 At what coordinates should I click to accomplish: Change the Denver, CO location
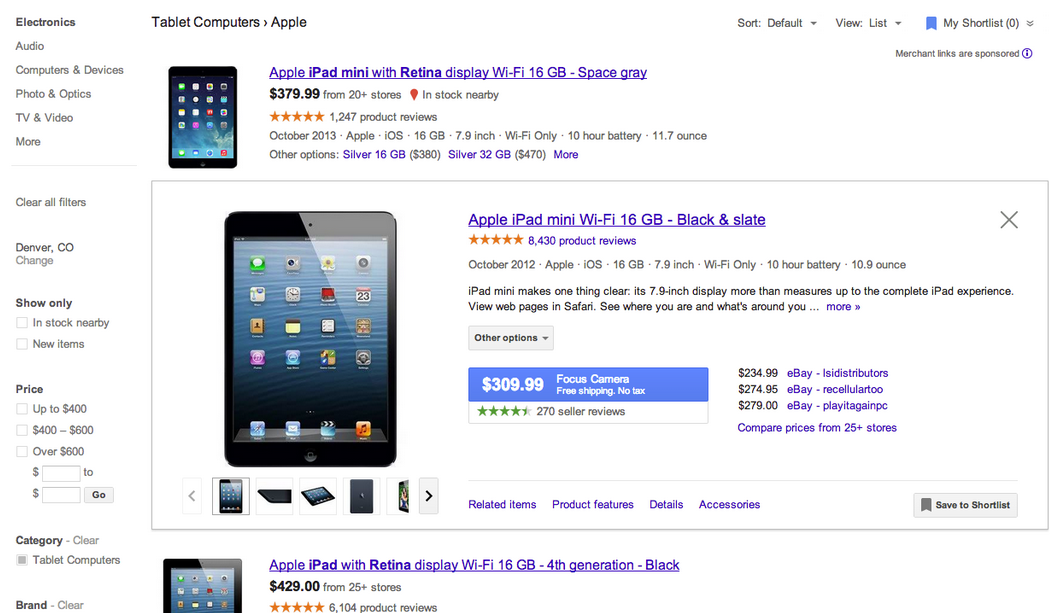pos(34,261)
